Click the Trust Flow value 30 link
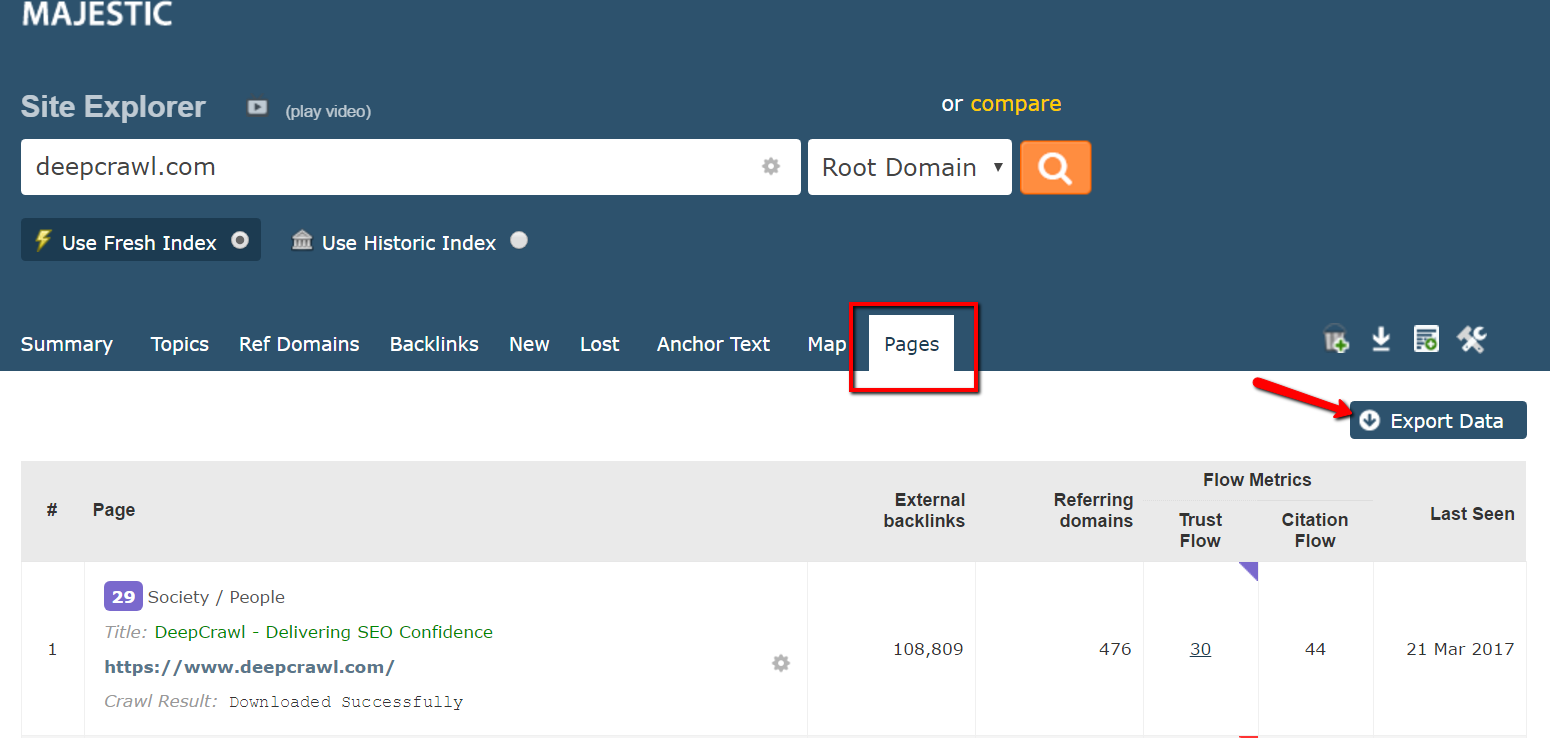 pos(1200,649)
